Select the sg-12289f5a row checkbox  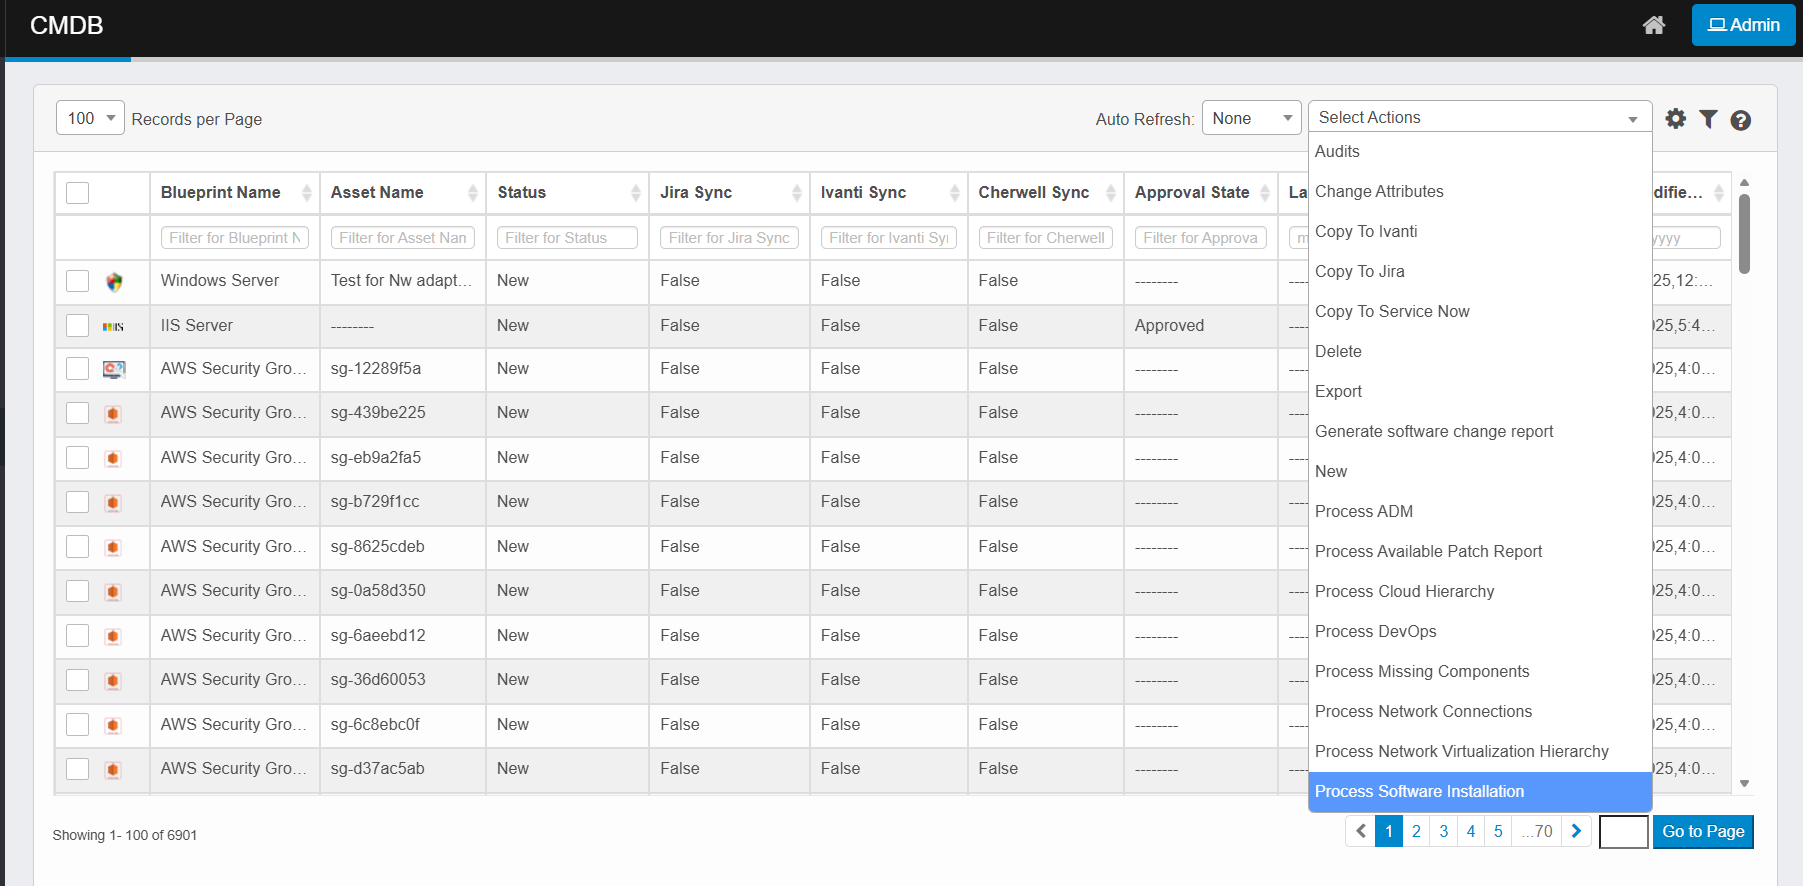pos(78,369)
